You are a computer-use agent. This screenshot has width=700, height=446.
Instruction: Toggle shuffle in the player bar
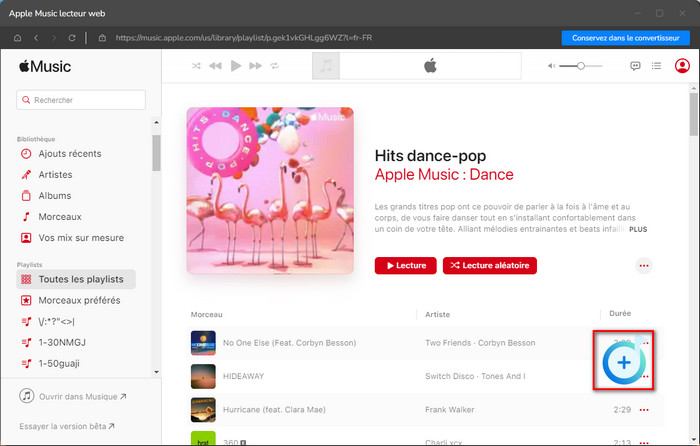[196, 66]
